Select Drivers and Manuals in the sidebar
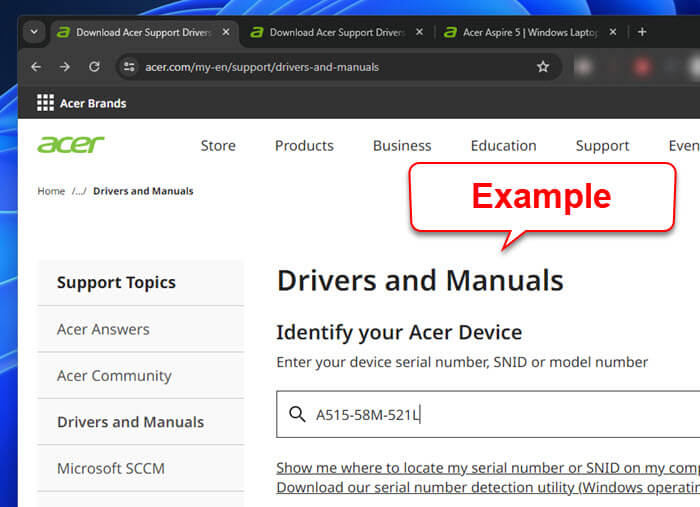This screenshot has width=700, height=507. pos(141,422)
